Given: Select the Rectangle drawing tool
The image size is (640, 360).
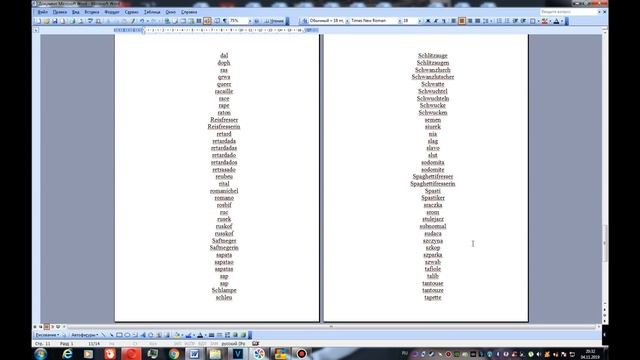Looking at the screenshot, I should tap(119, 335).
